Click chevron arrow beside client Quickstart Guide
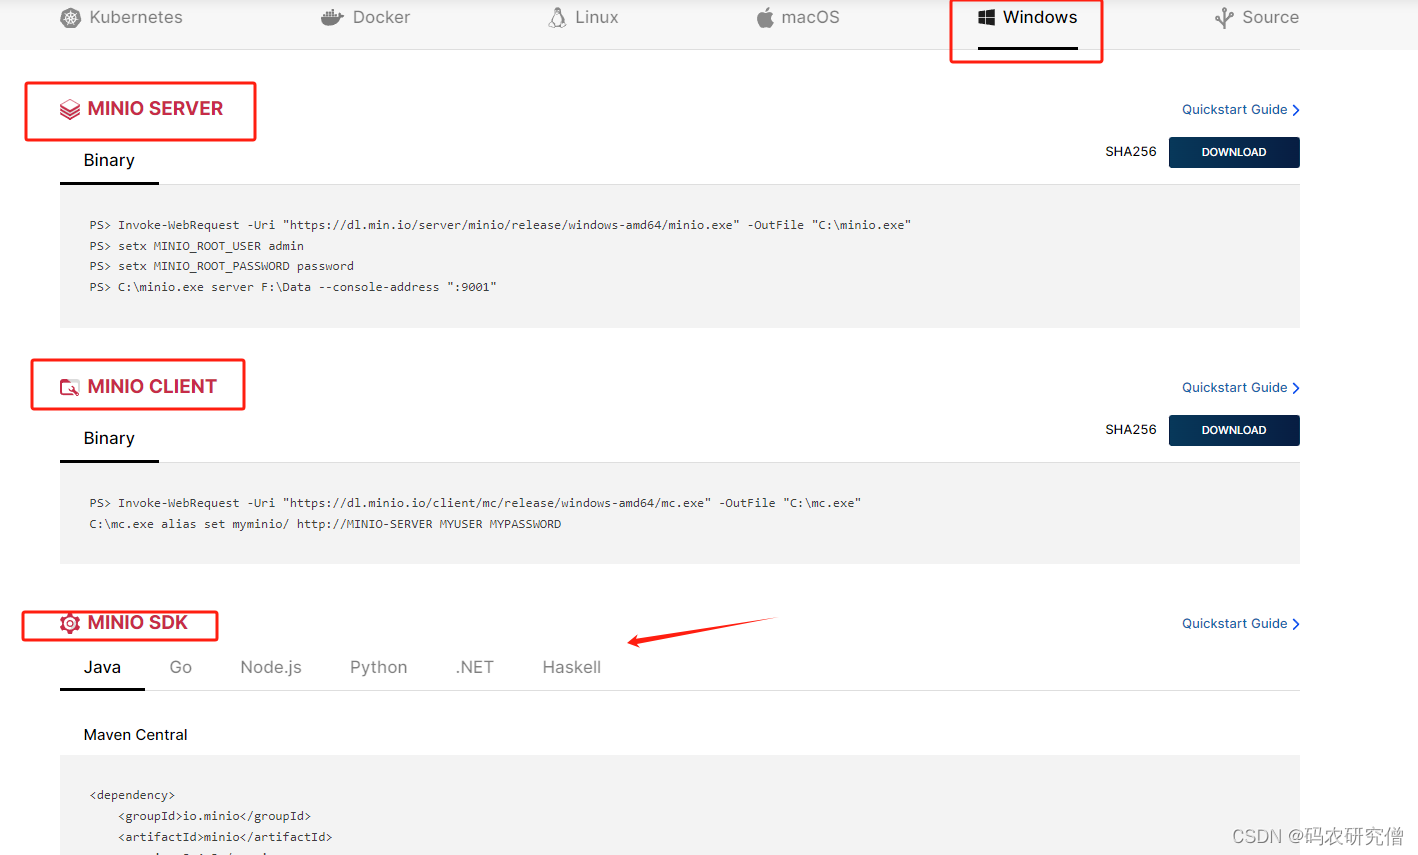The height and width of the screenshot is (855, 1418). coord(1296,388)
